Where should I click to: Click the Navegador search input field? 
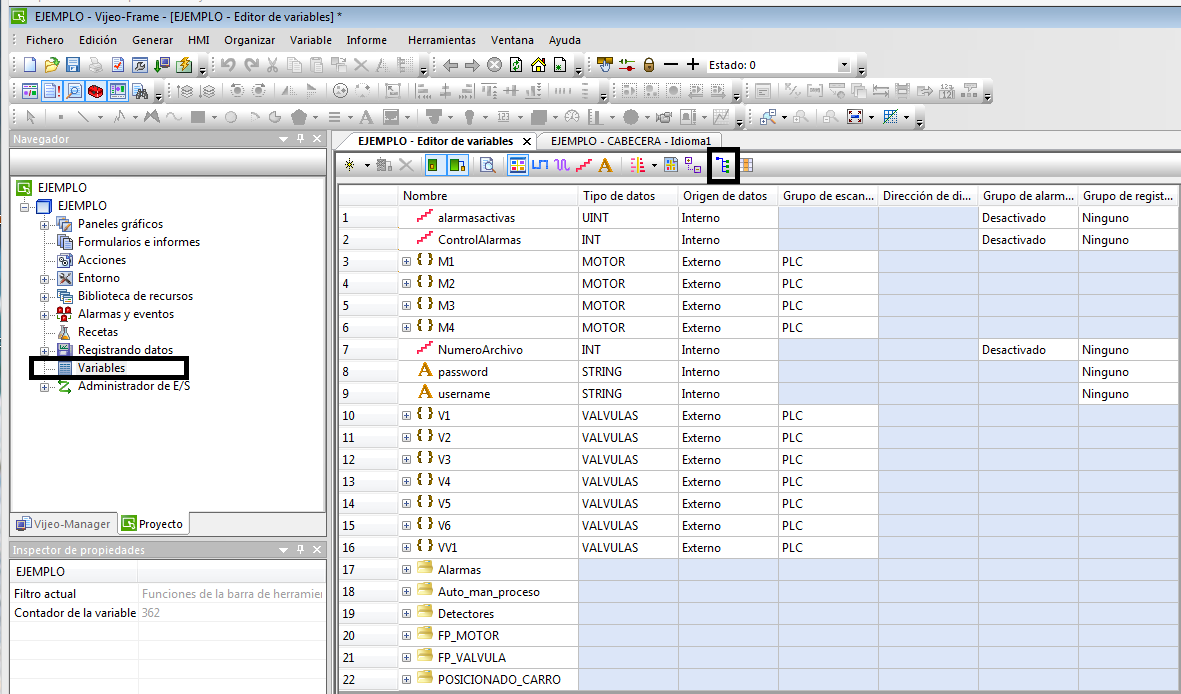[167, 162]
